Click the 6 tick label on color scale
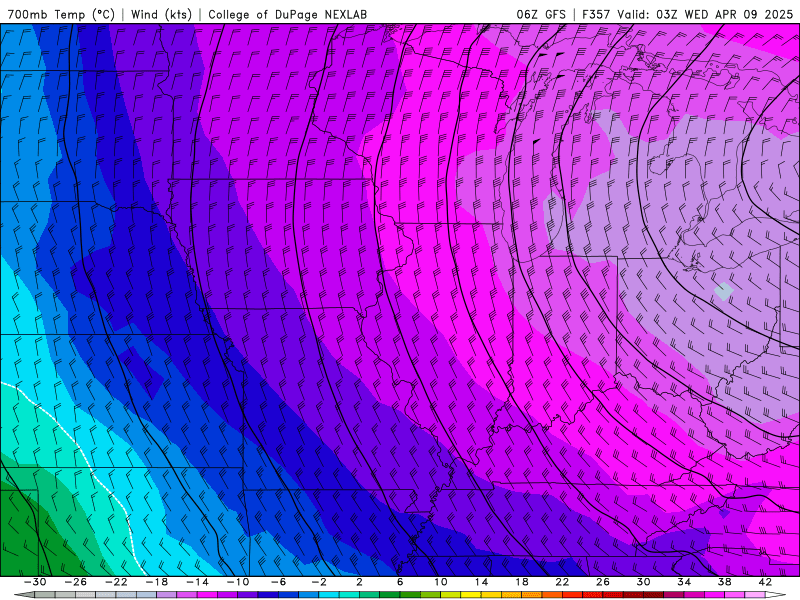800x600 pixels. [400, 582]
